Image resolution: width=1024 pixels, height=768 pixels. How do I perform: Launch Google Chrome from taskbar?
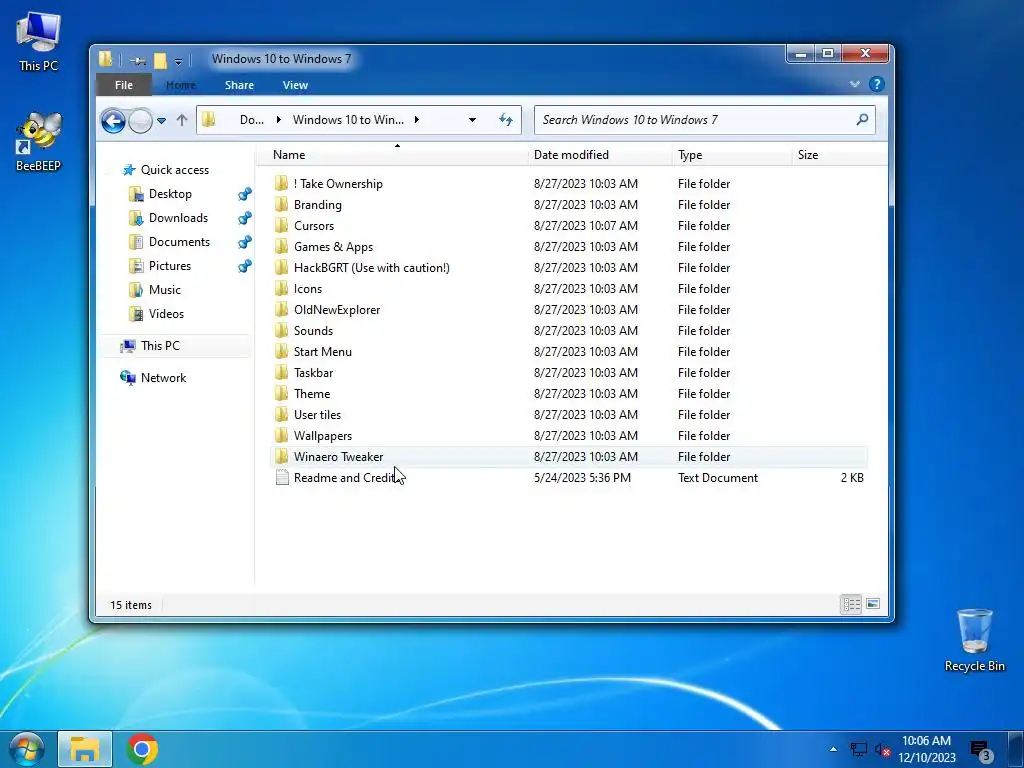(142, 749)
